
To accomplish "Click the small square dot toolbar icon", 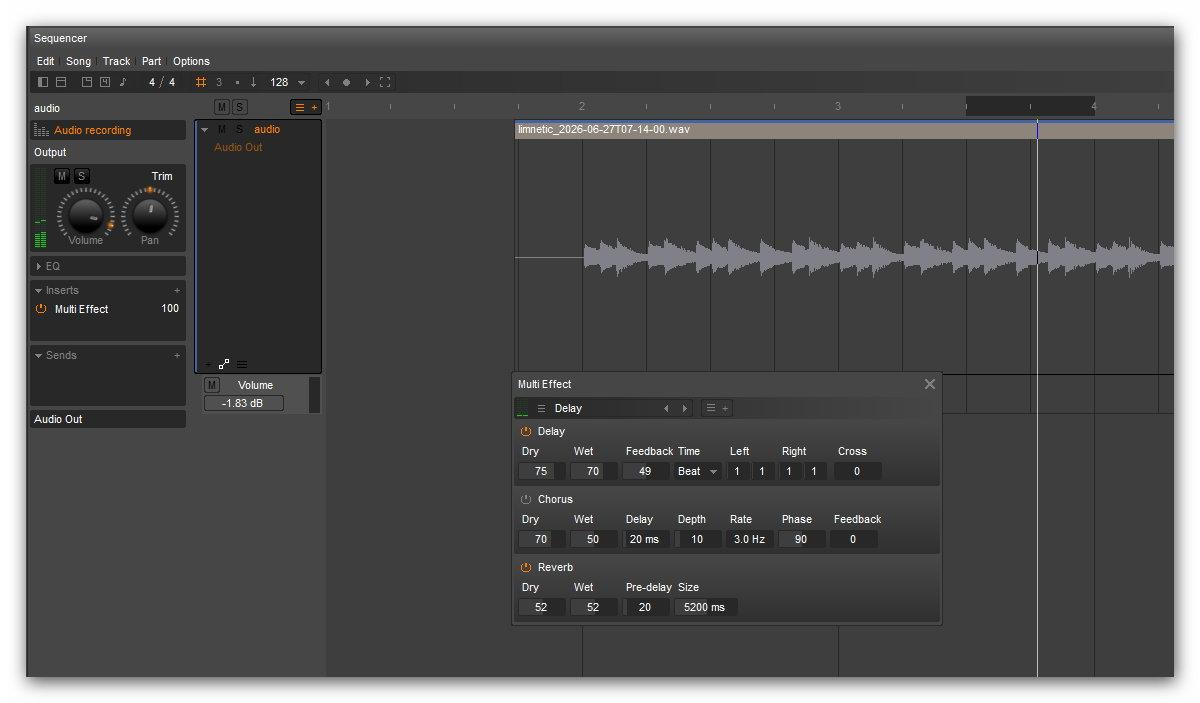I will coord(237,82).
